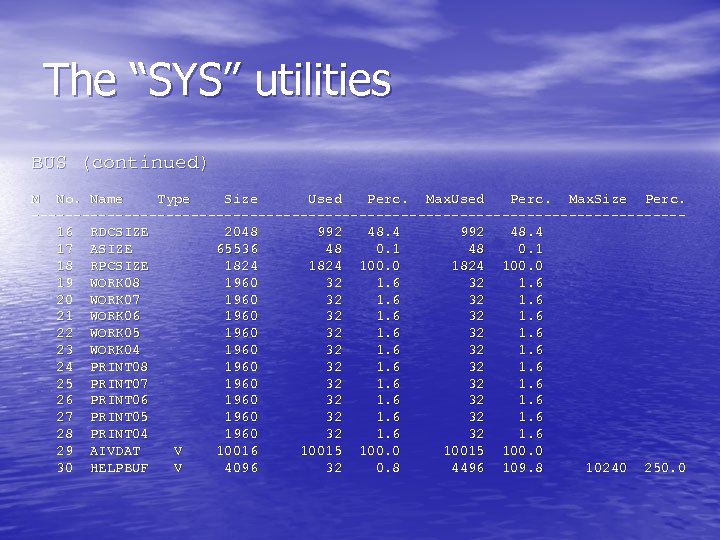Select the WORK06 row name

point(115,316)
